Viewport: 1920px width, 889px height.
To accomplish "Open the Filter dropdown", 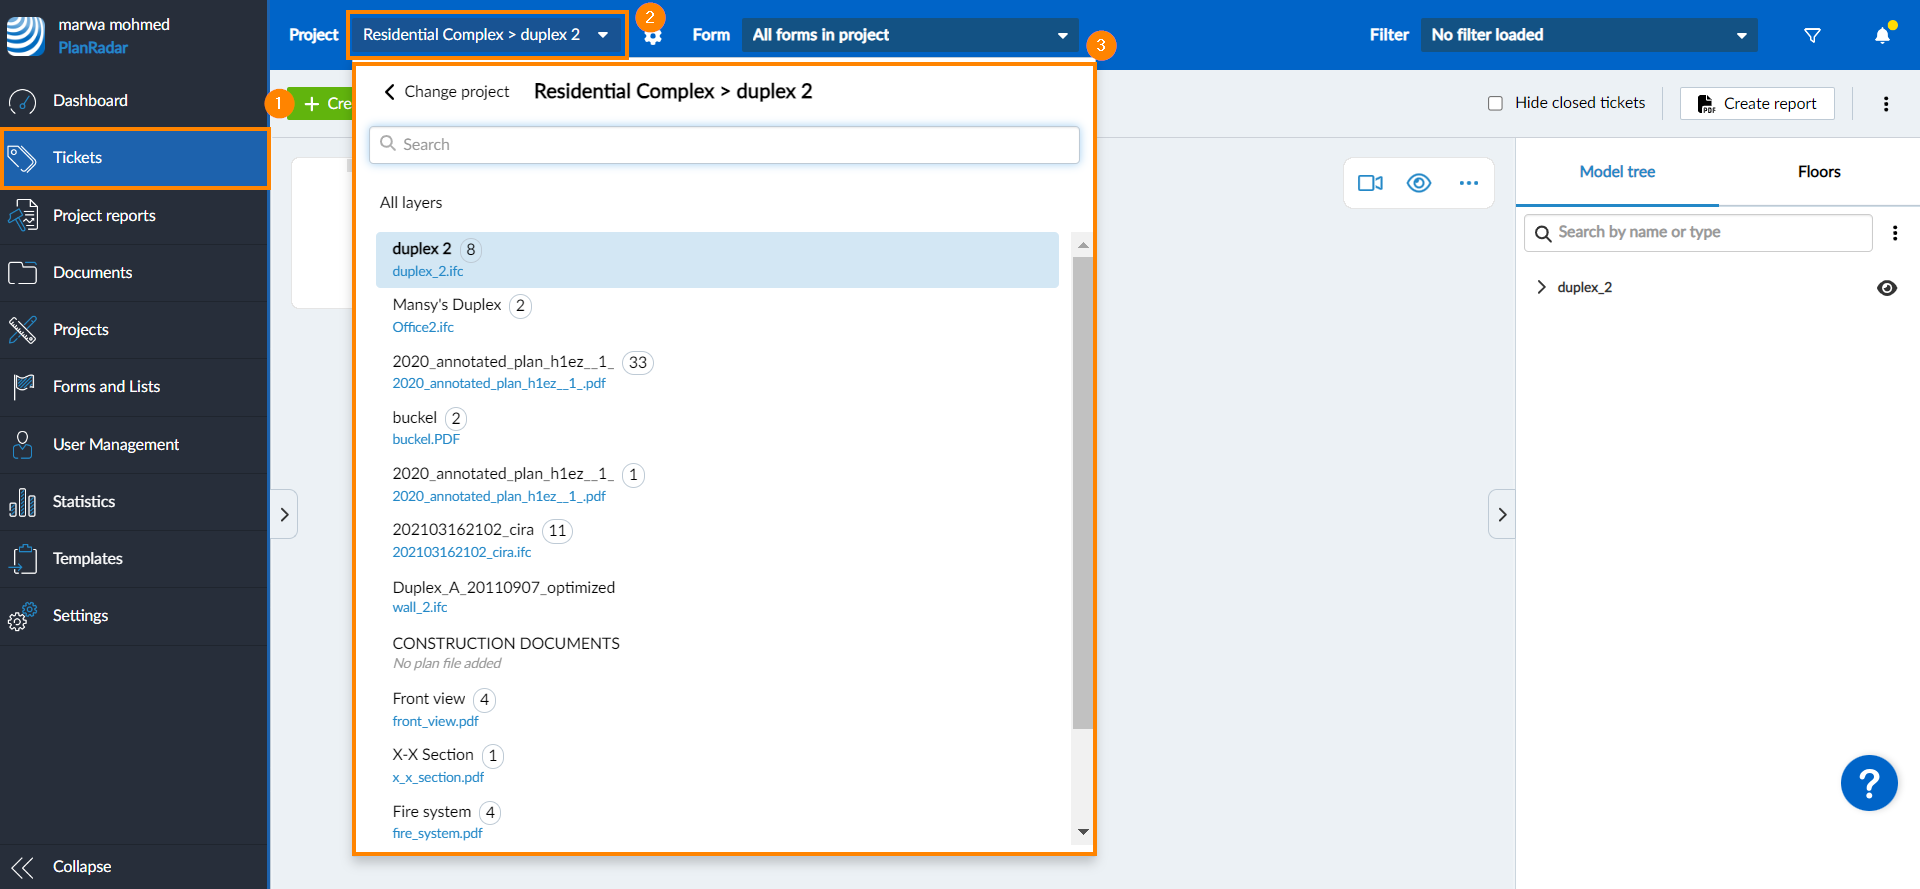I will point(1588,35).
